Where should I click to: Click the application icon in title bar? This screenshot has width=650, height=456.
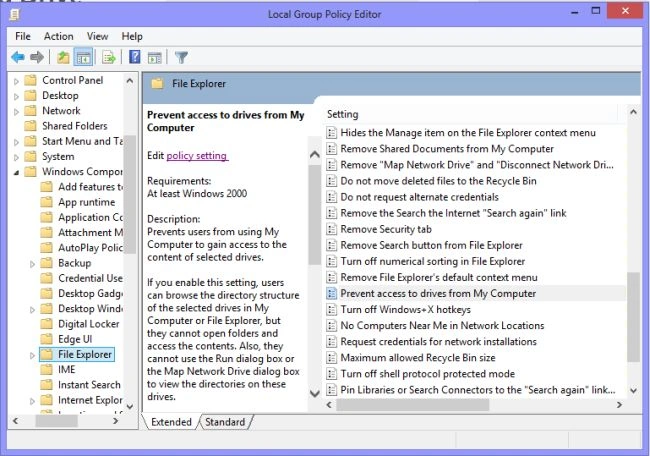click(15, 15)
